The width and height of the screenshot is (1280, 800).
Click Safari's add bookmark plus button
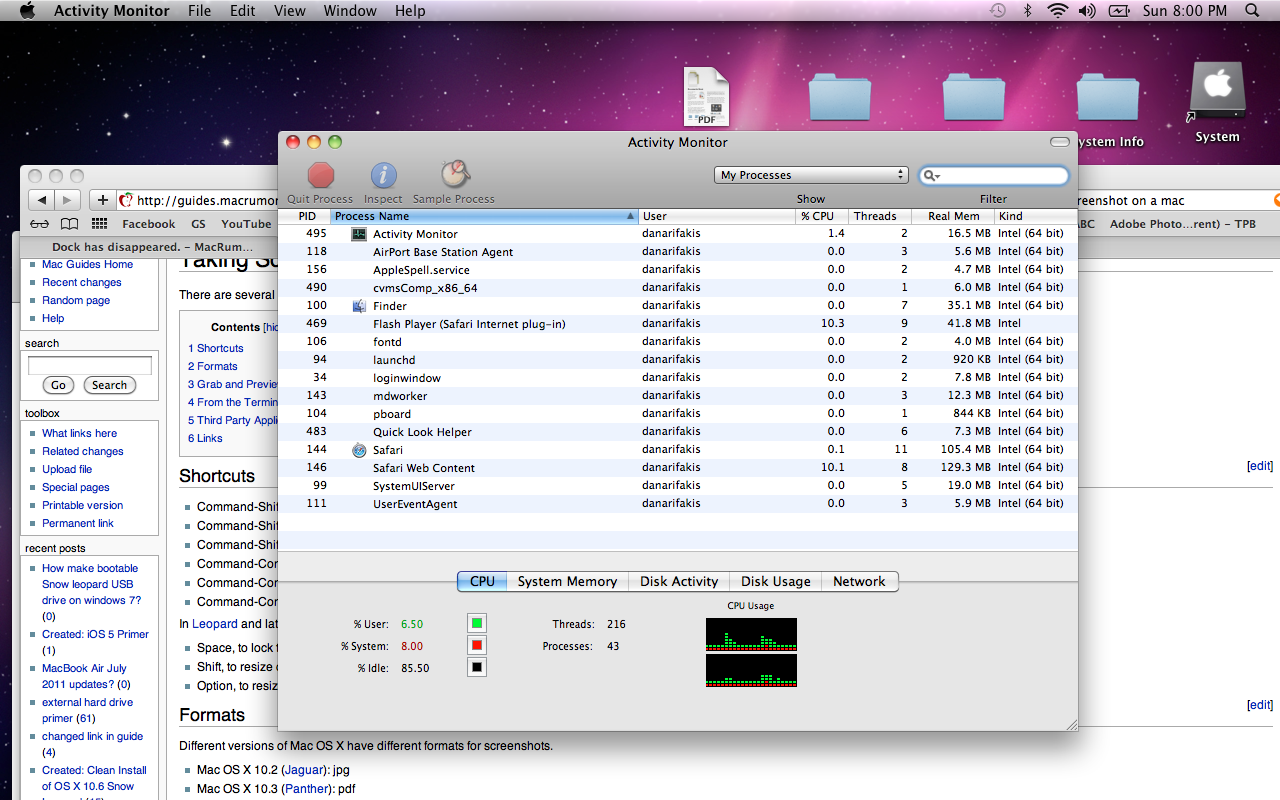102,200
